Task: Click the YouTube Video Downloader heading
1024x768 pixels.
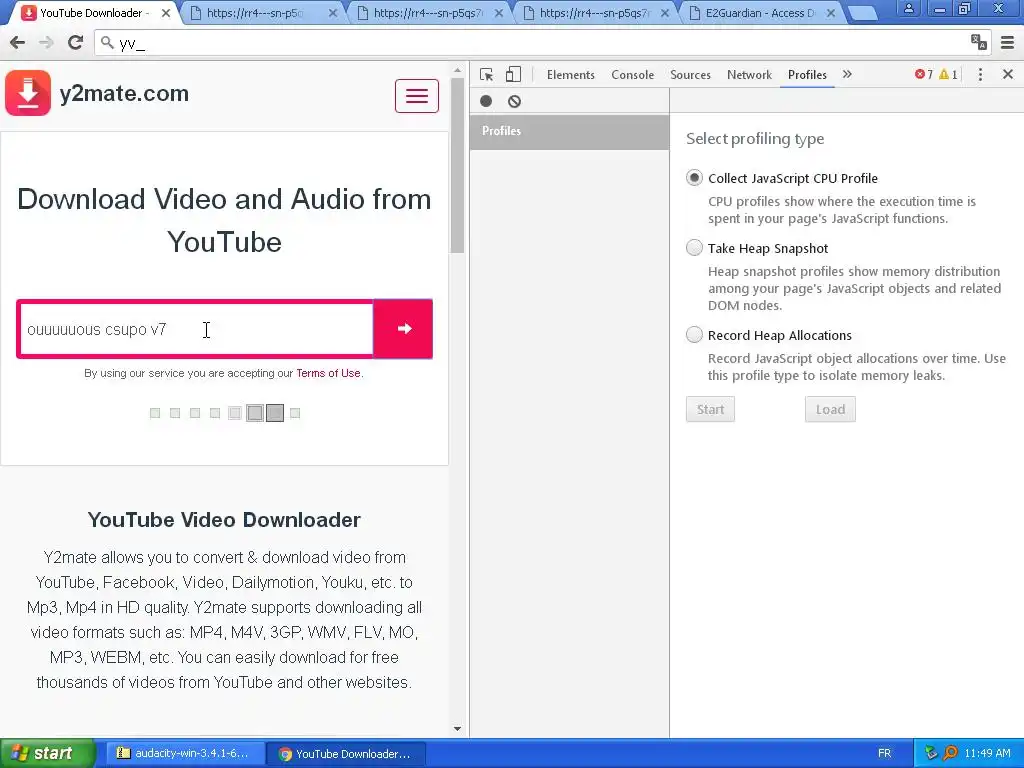Action: pyautogui.click(x=224, y=520)
